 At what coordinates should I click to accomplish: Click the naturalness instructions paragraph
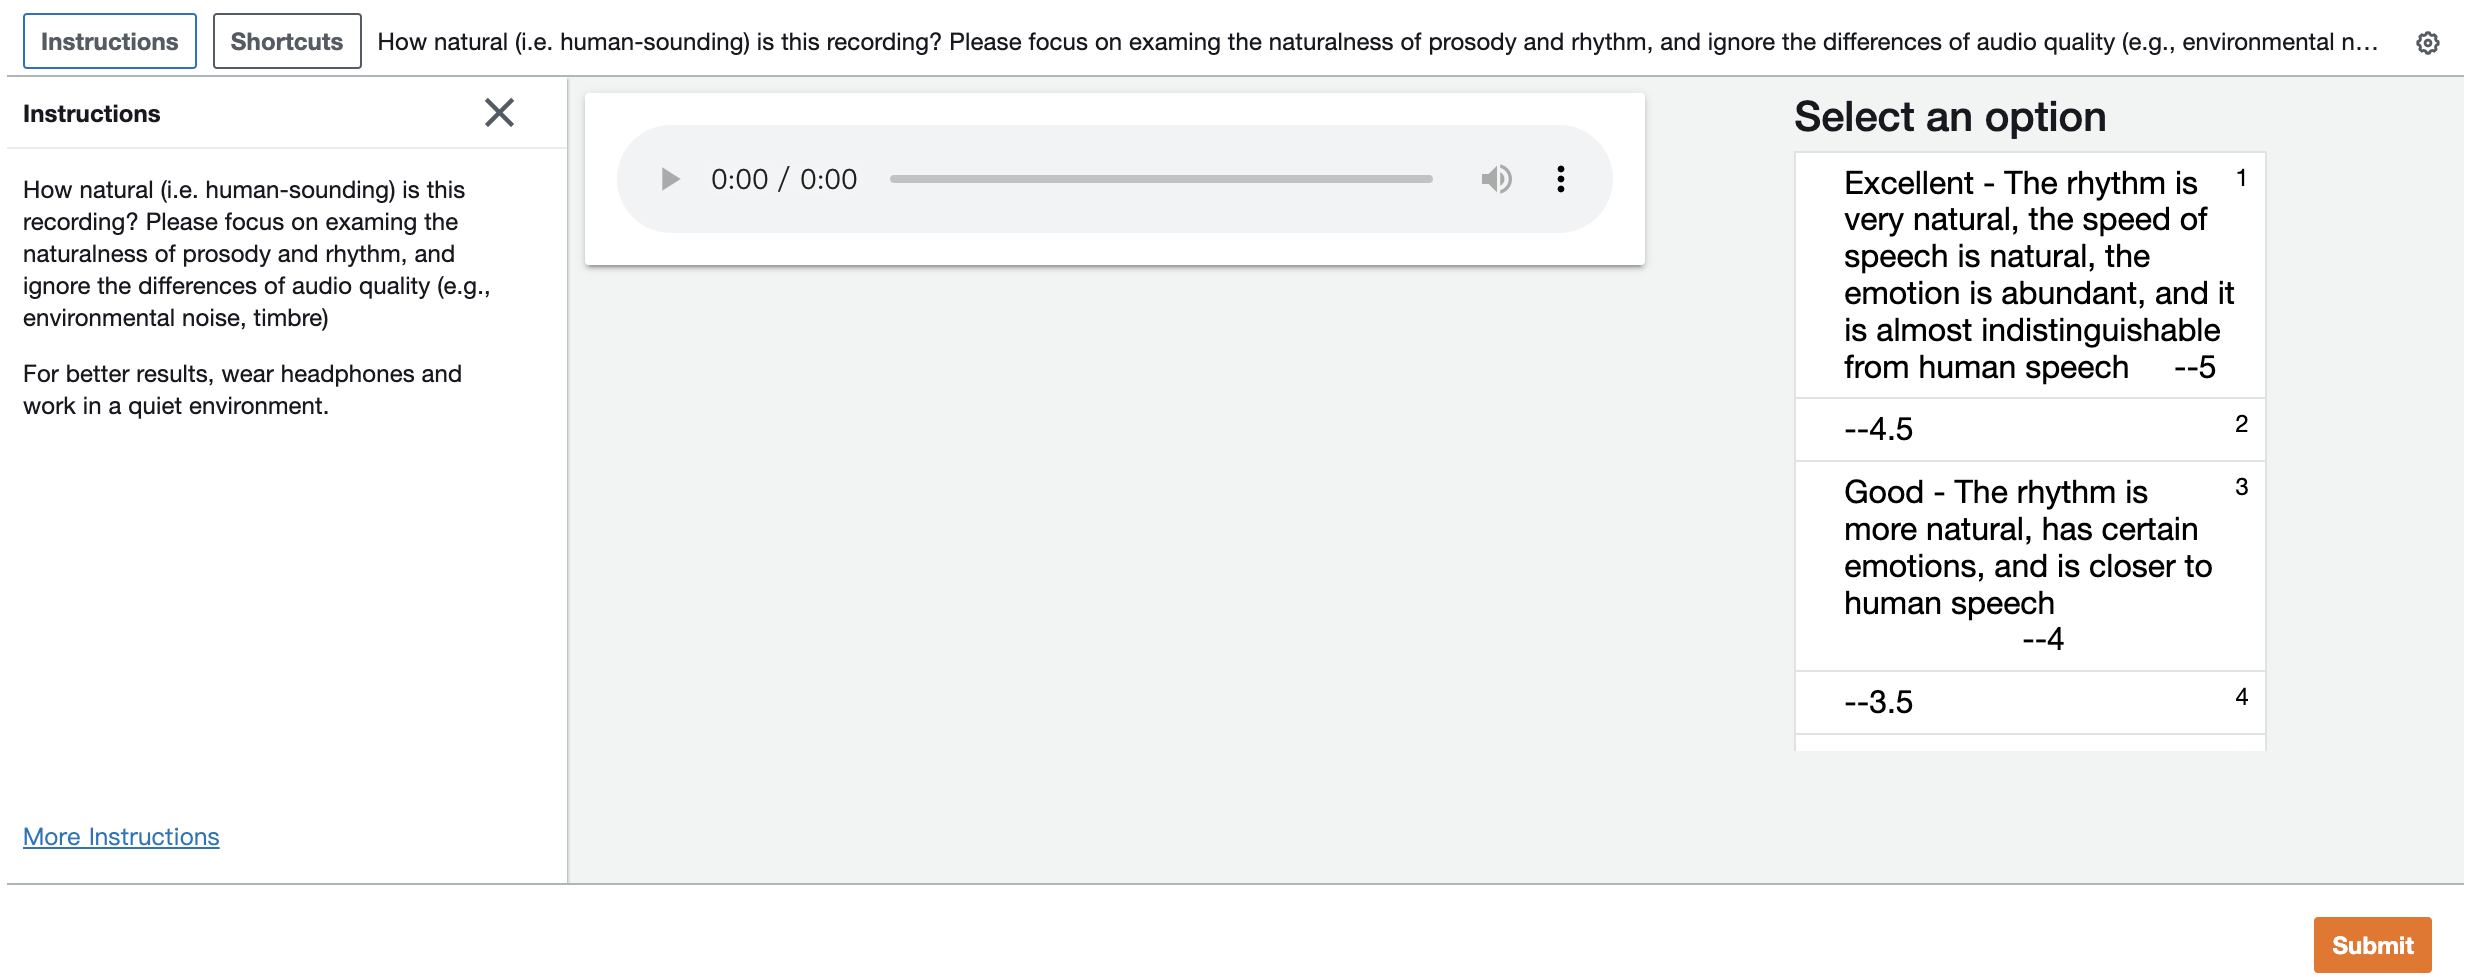click(x=257, y=254)
